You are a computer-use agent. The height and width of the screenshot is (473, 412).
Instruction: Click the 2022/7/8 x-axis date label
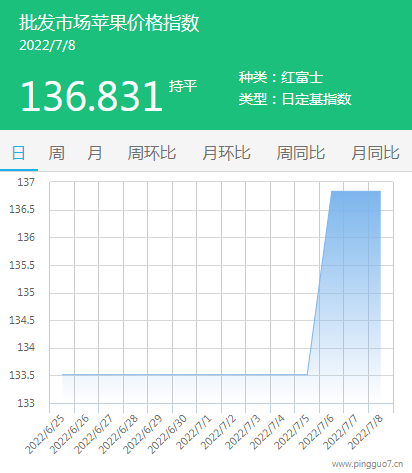365,432
